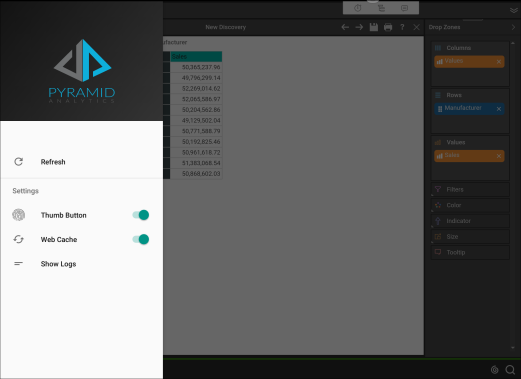The height and width of the screenshot is (379, 521).
Task: Click search magnifier icon at bottom right
Action: click(510, 370)
